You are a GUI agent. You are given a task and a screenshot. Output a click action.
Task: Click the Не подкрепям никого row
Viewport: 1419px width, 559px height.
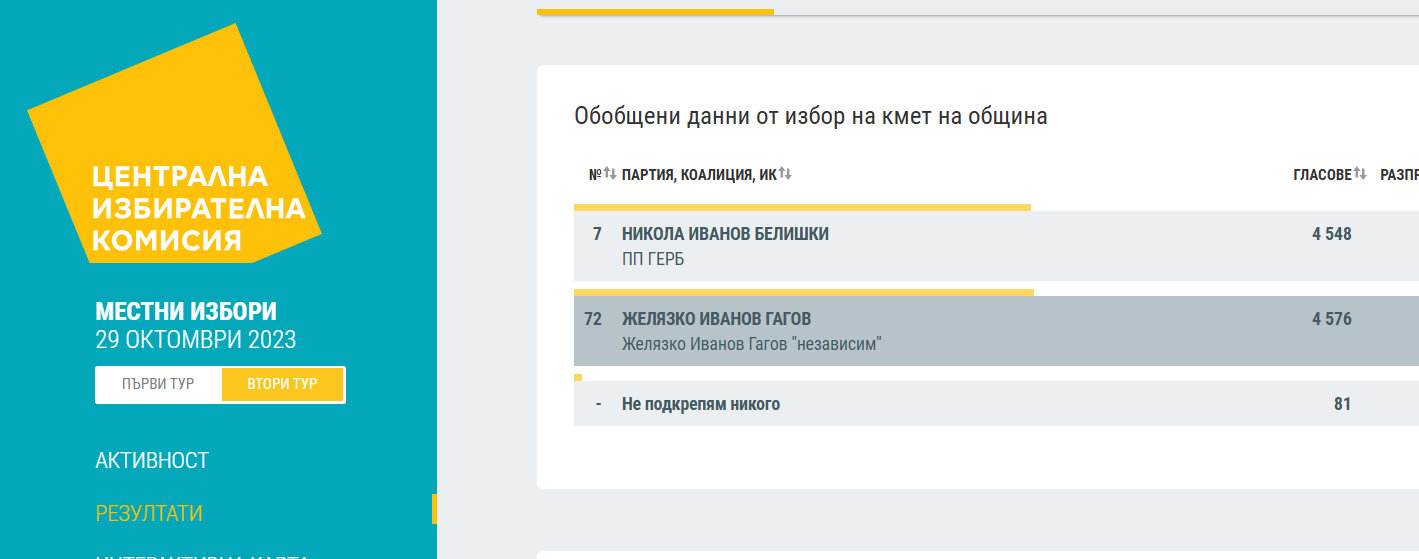(x=700, y=404)
